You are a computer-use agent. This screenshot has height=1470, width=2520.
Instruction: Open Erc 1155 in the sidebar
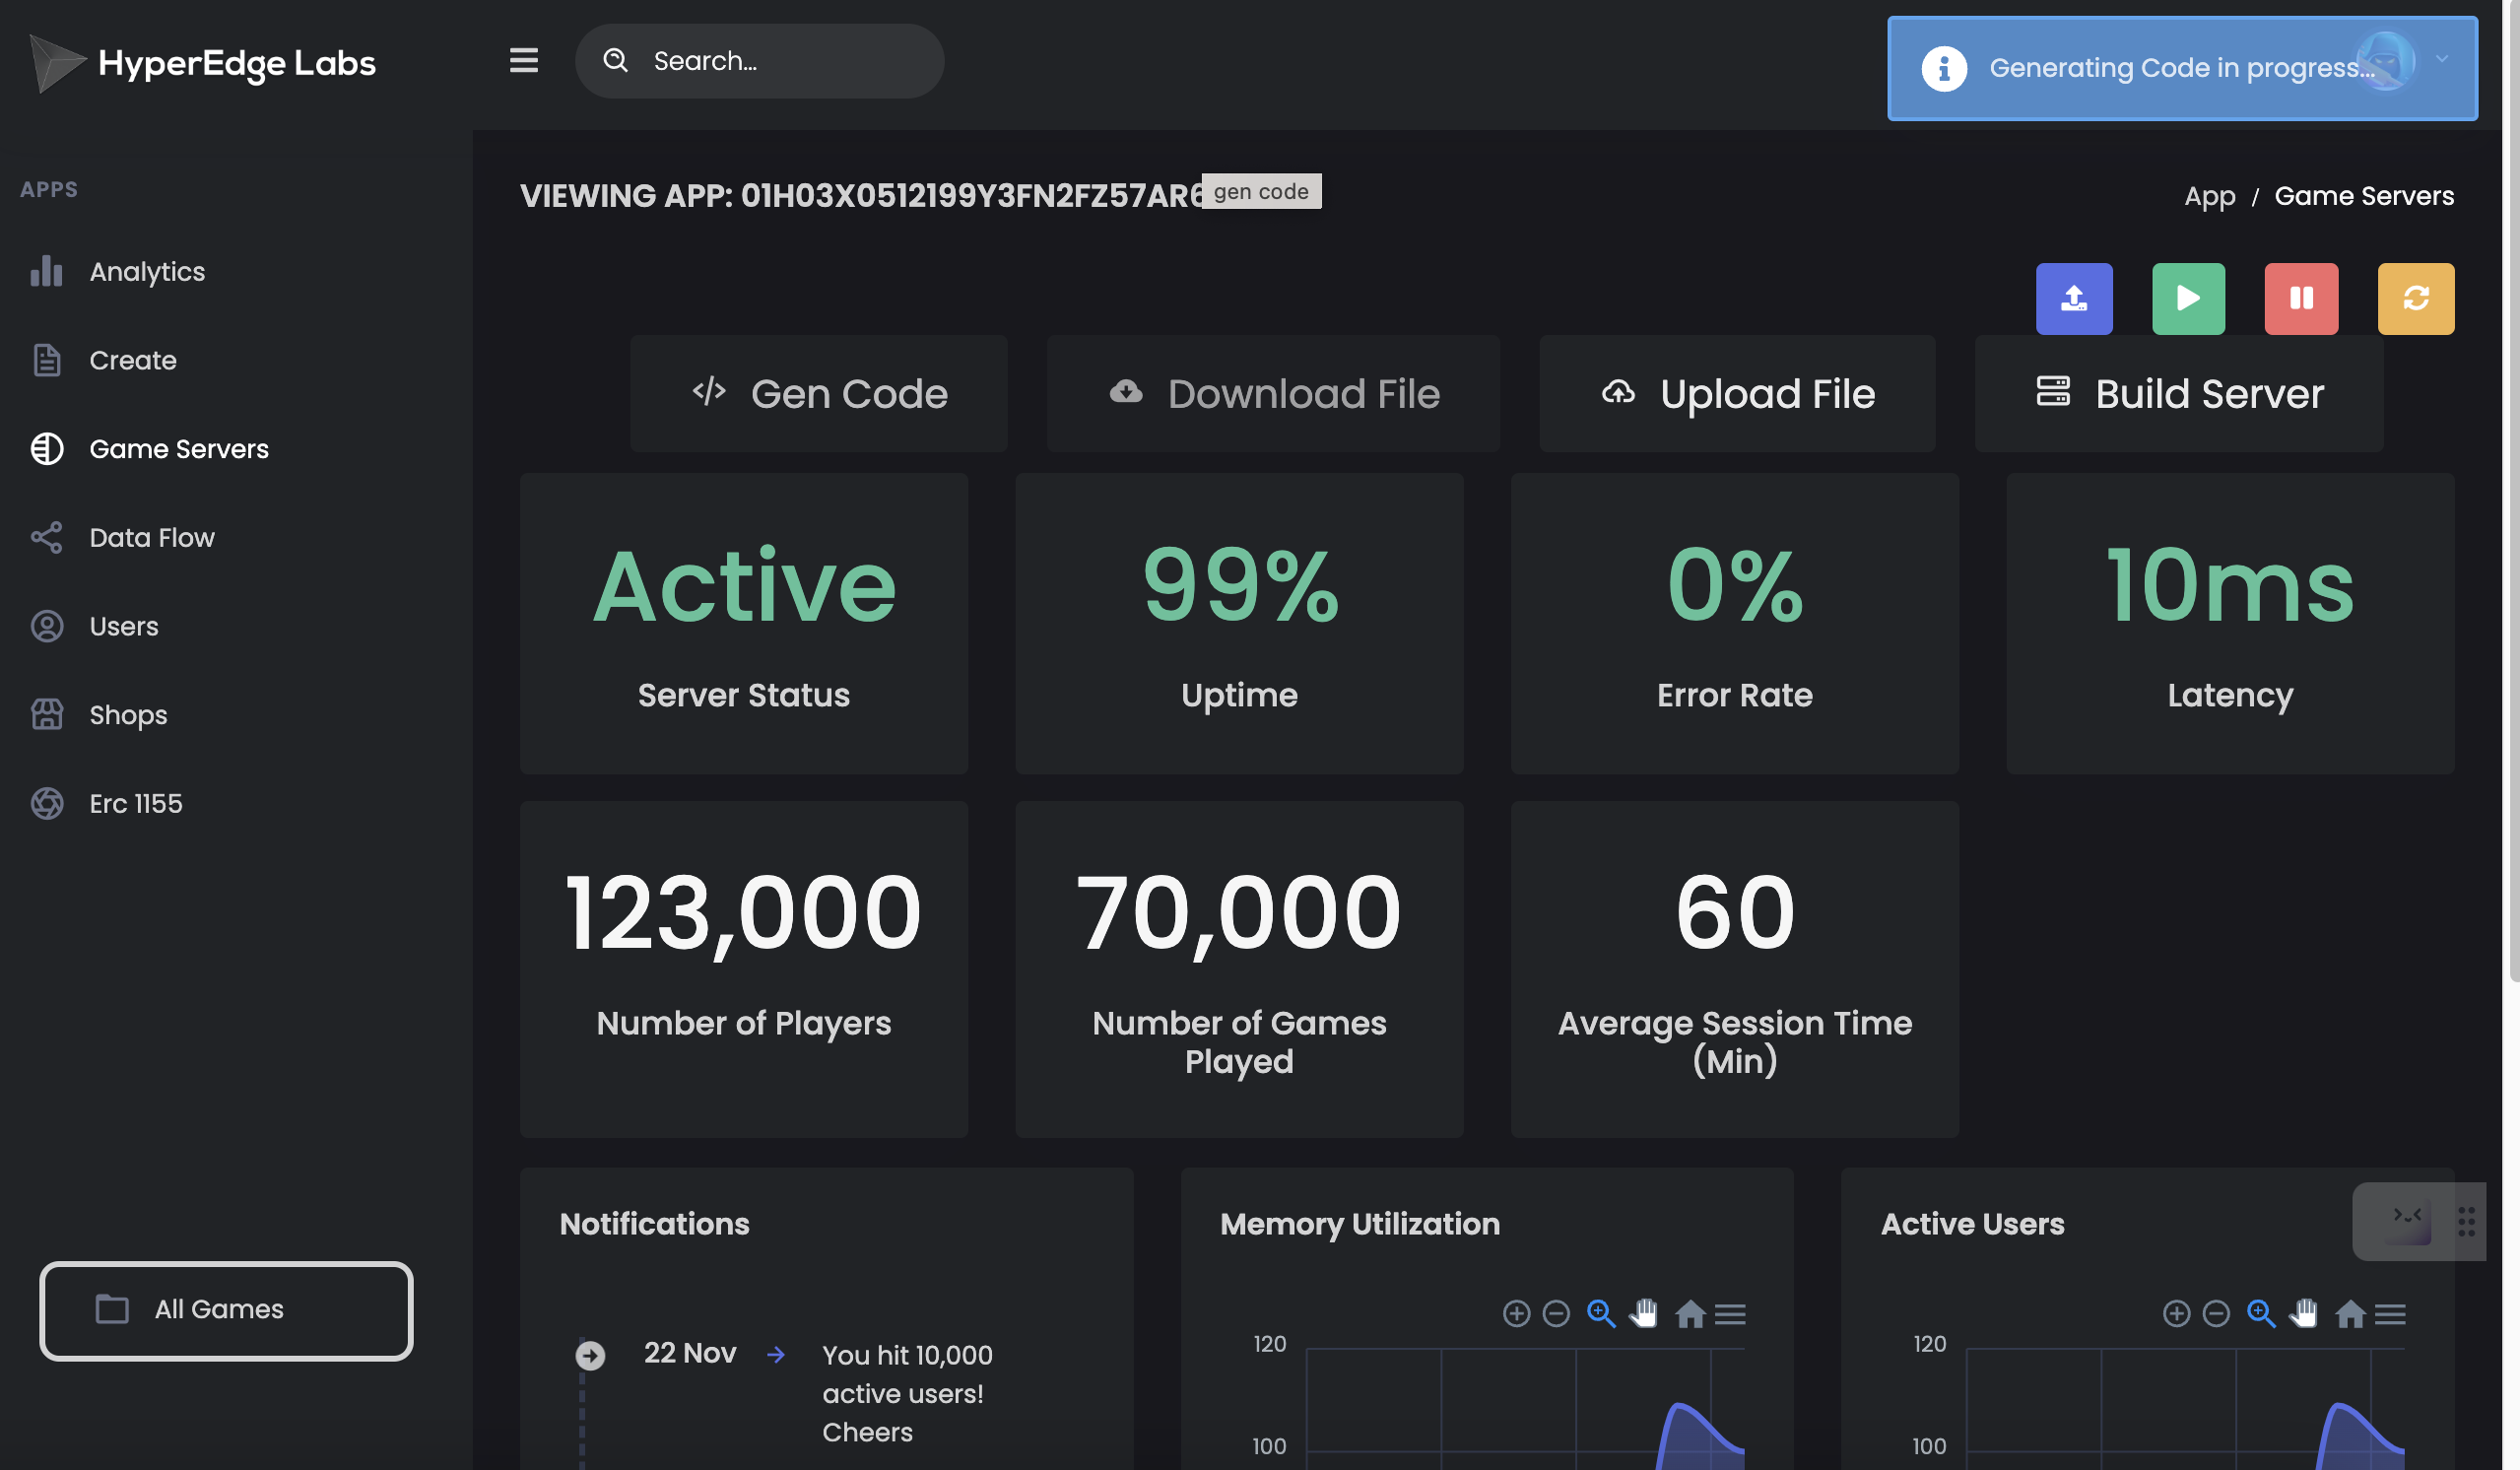[136, 803]
